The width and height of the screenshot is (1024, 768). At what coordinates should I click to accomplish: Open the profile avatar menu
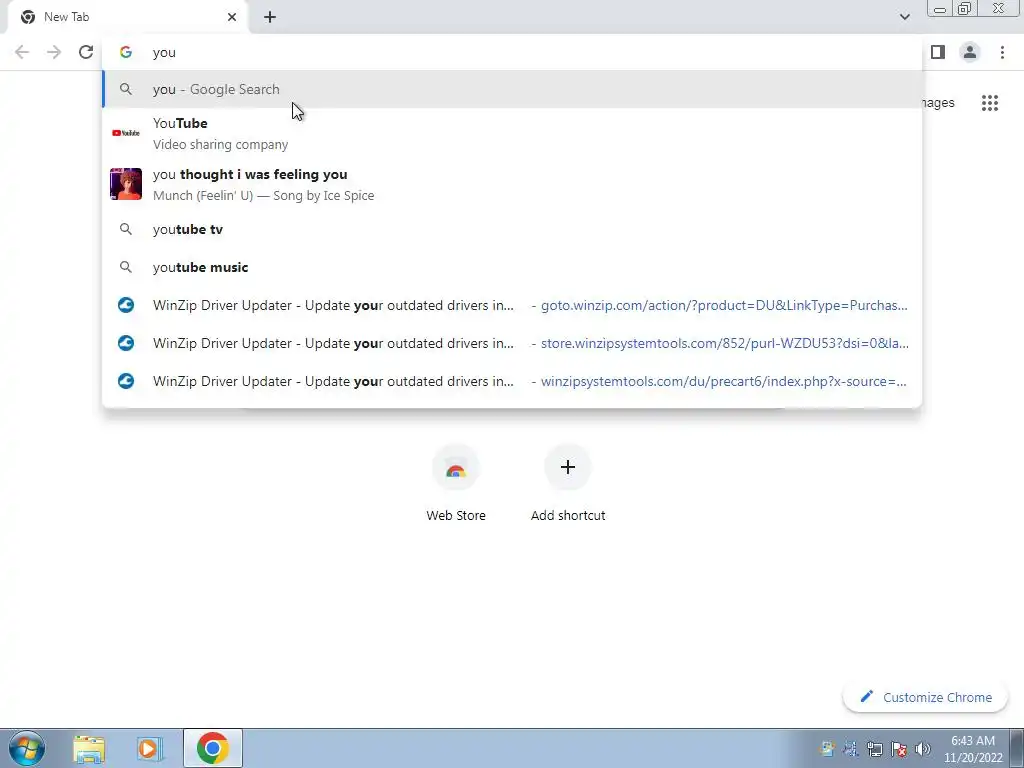click(x=970, y=52)
